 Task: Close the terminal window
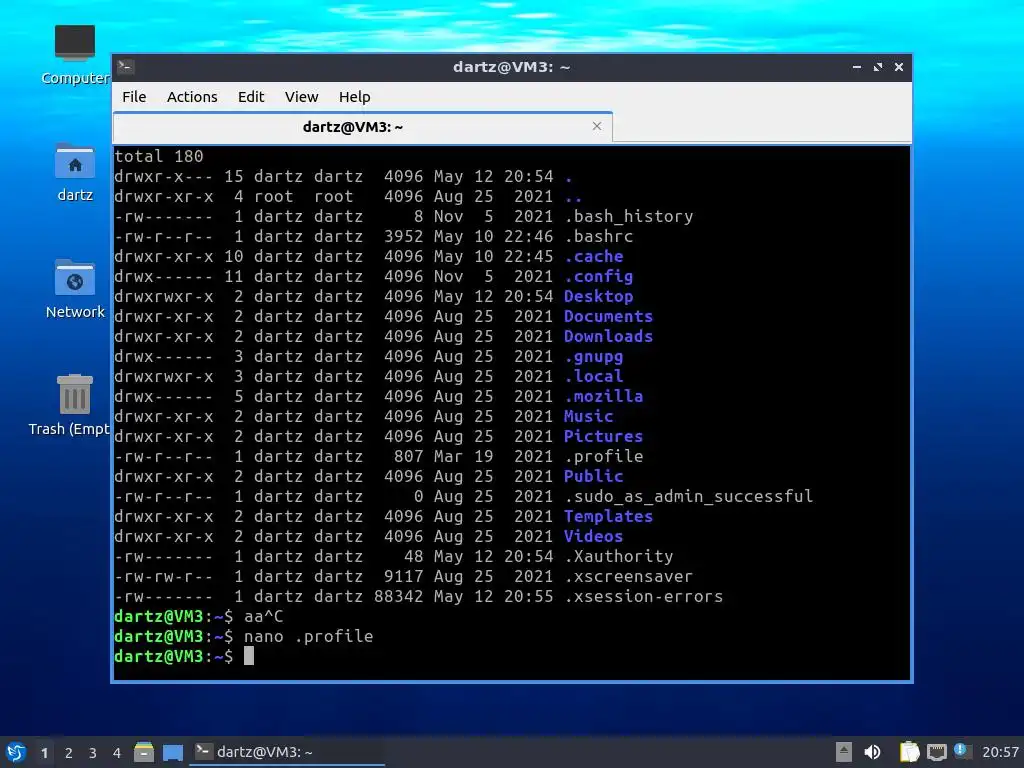click(x=899, y=67)
